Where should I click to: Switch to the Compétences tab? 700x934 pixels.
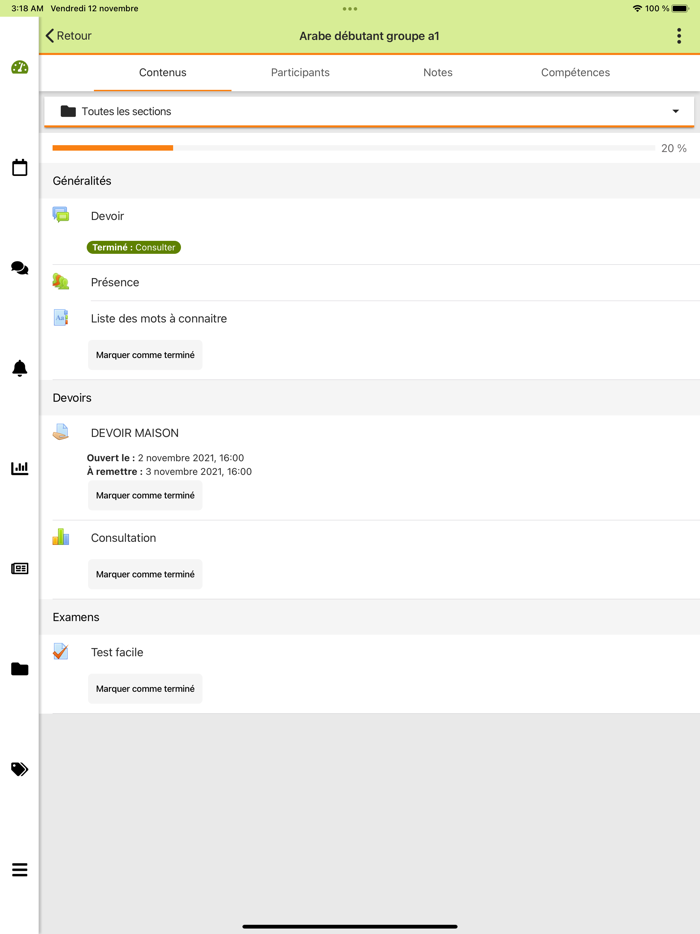point(575,73)
